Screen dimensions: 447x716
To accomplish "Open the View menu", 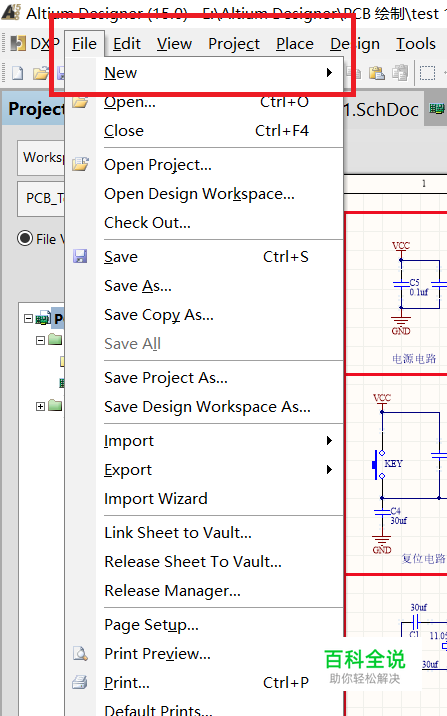I will tap(174, 44).
